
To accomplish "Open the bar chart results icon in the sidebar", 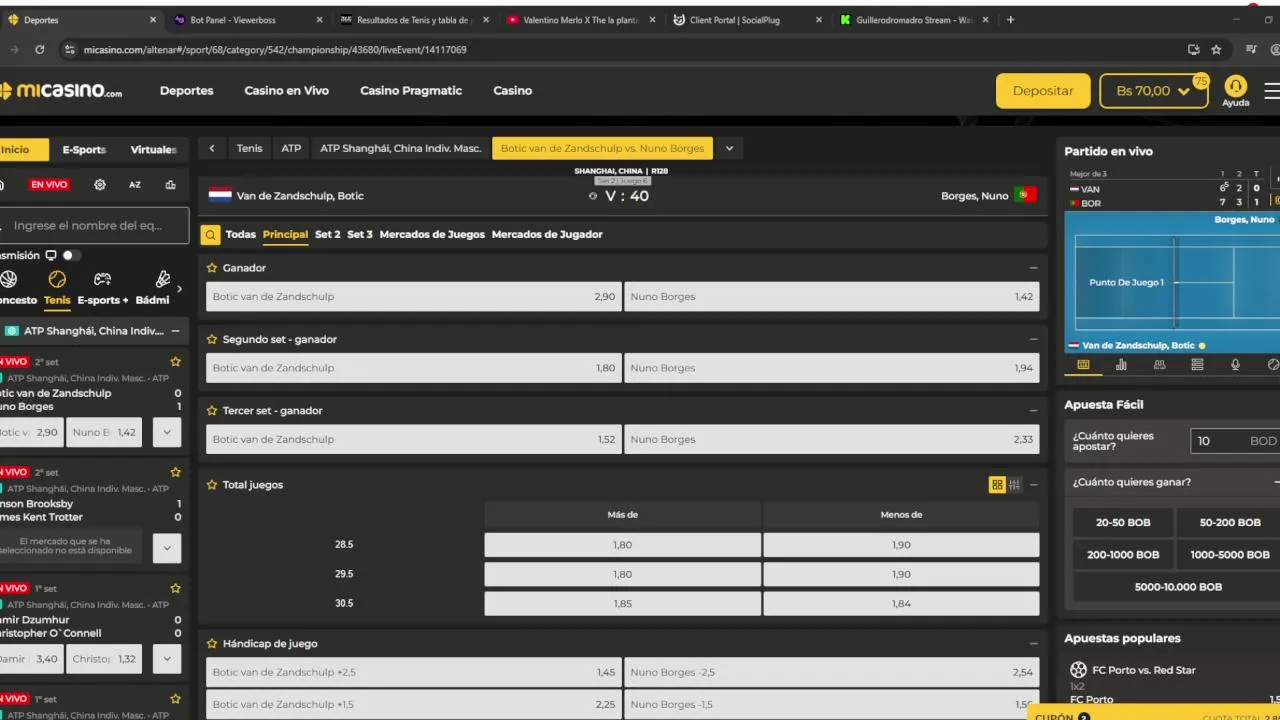I will (171, 184).
